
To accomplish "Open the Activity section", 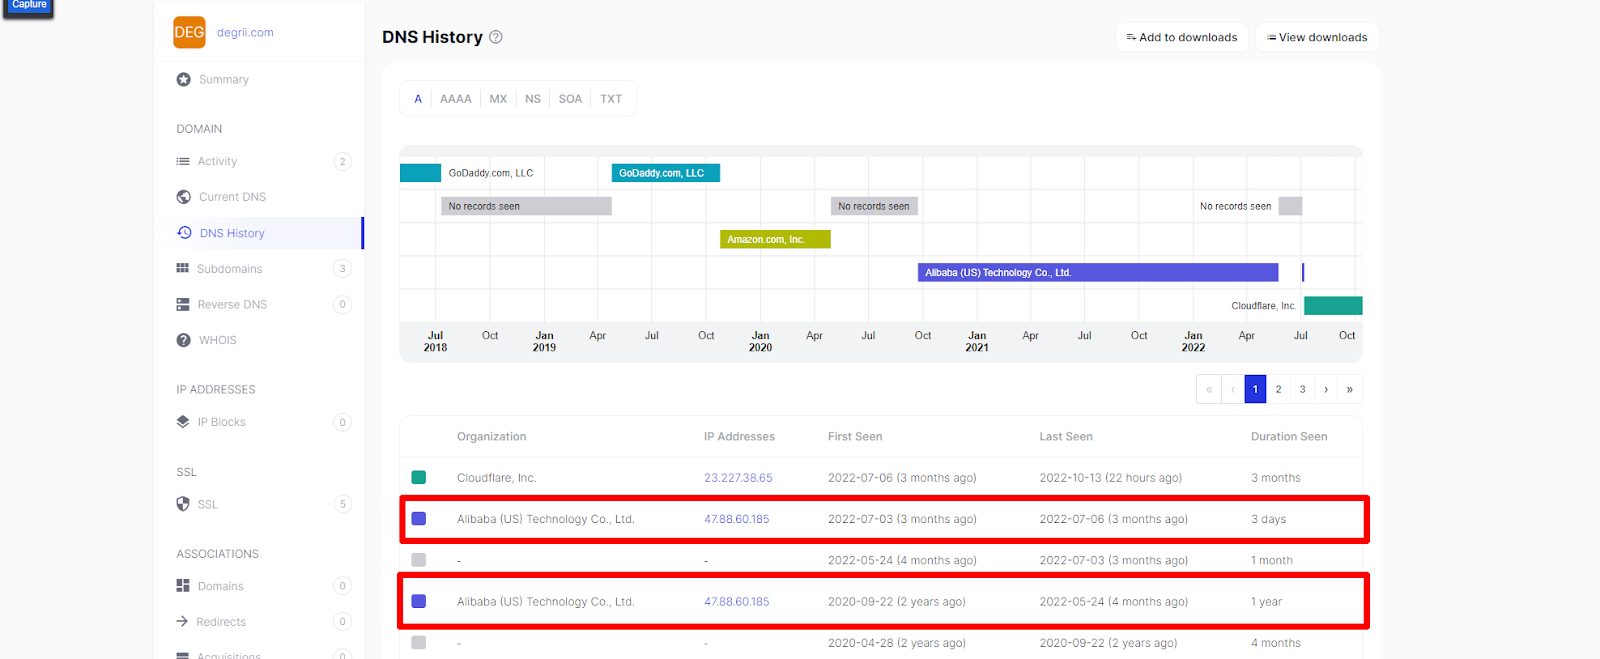I will point(217,161).
